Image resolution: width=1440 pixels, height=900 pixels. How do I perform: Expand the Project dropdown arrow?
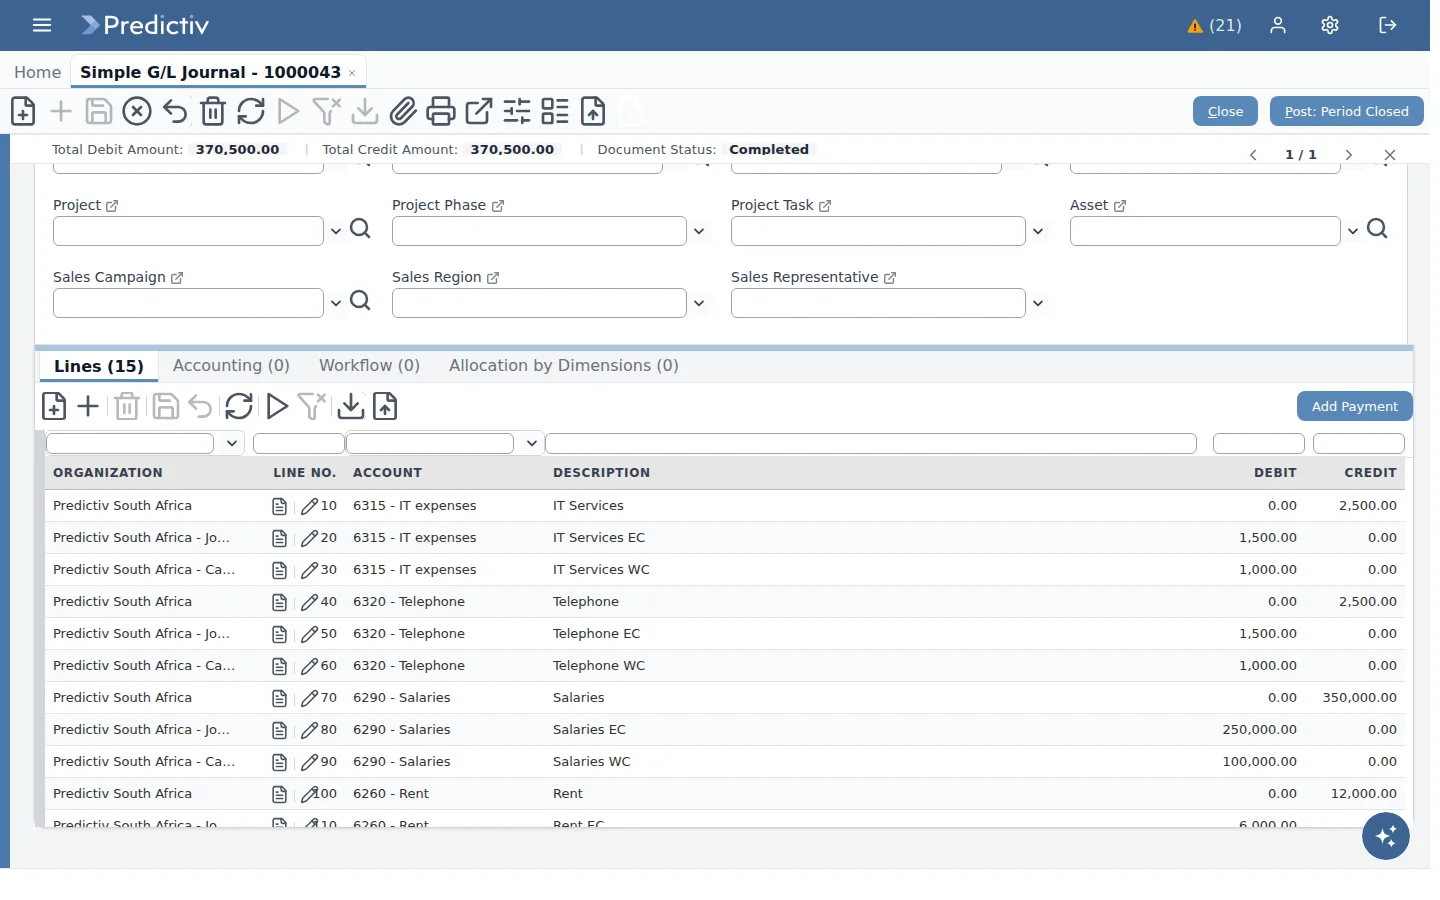pyautogui.click(x=336, y=231)
